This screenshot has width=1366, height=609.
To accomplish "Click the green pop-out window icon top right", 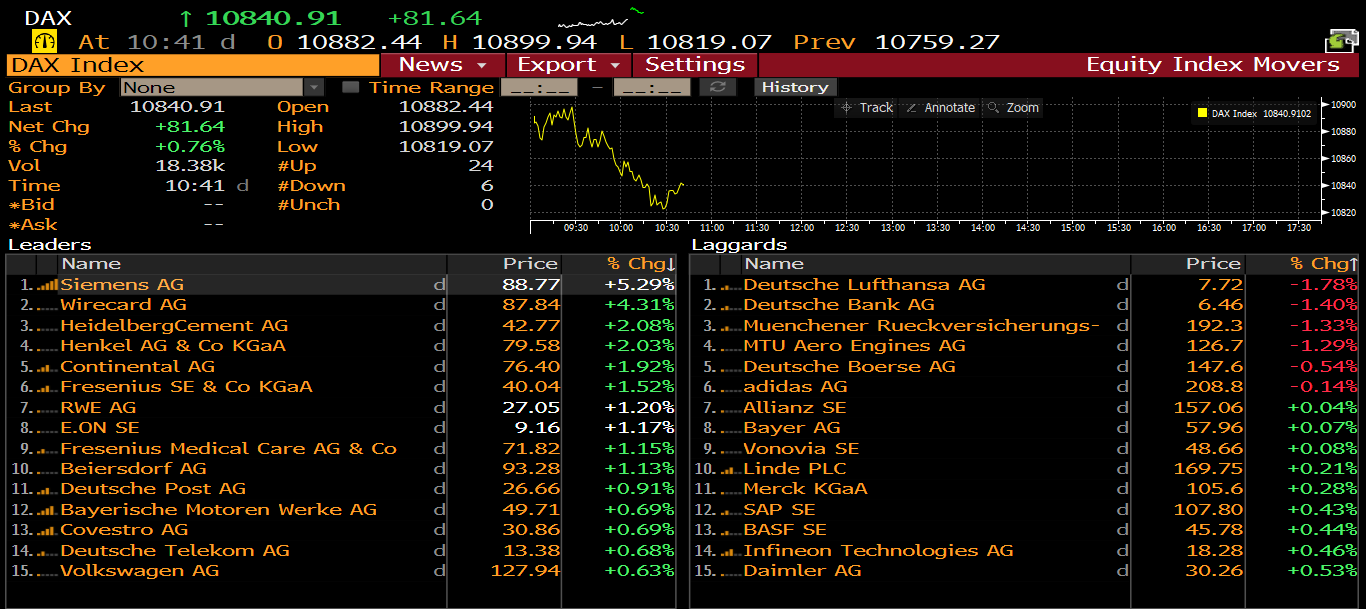I will click(1340, 41).
